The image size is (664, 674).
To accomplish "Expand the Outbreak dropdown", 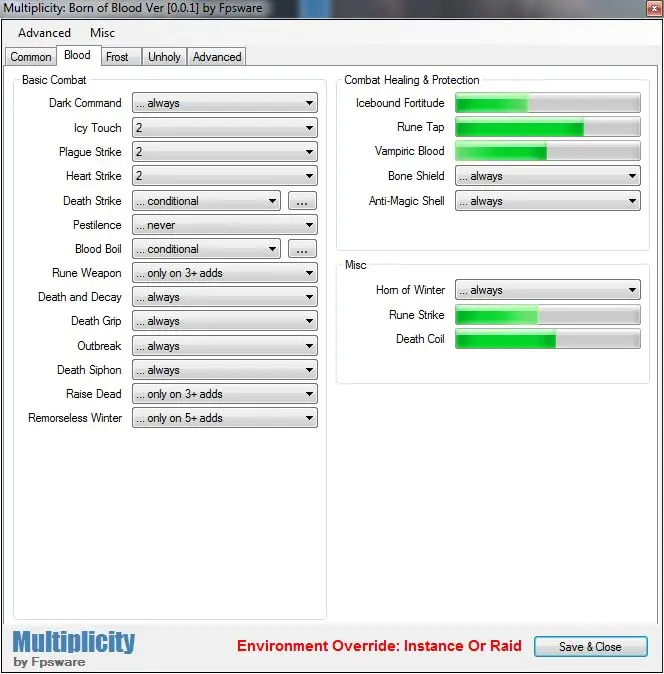I will [x=225, y=346].
